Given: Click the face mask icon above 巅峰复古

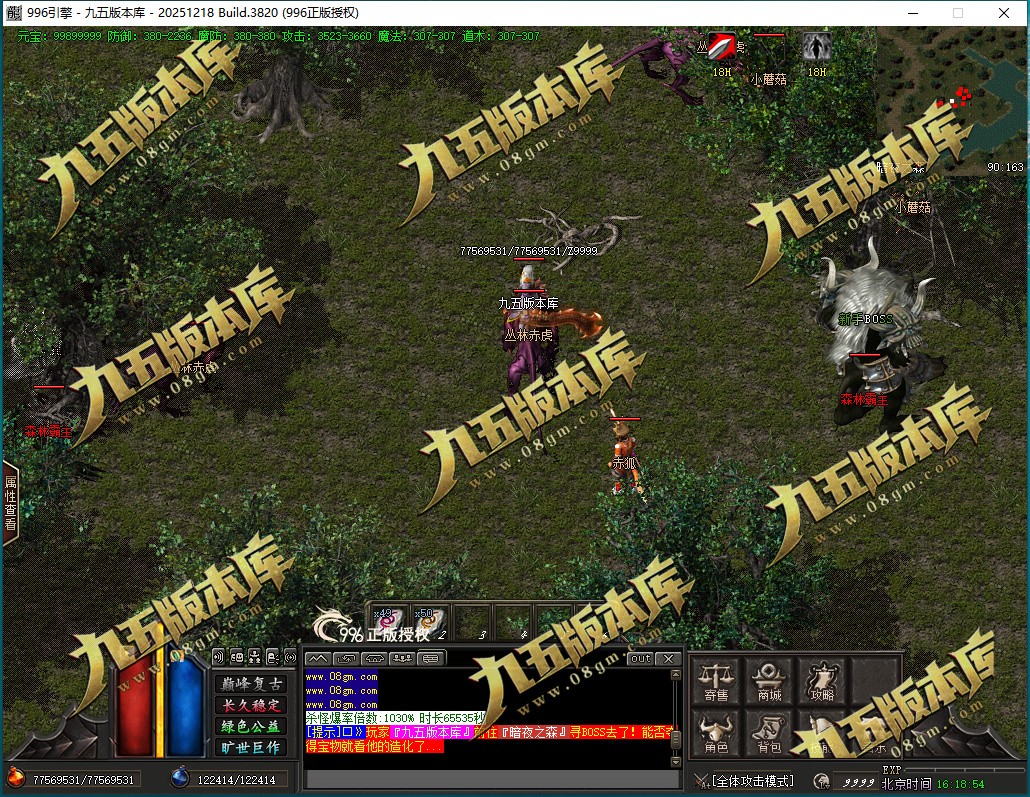Looking at the screenshot, I should (237, 656).
